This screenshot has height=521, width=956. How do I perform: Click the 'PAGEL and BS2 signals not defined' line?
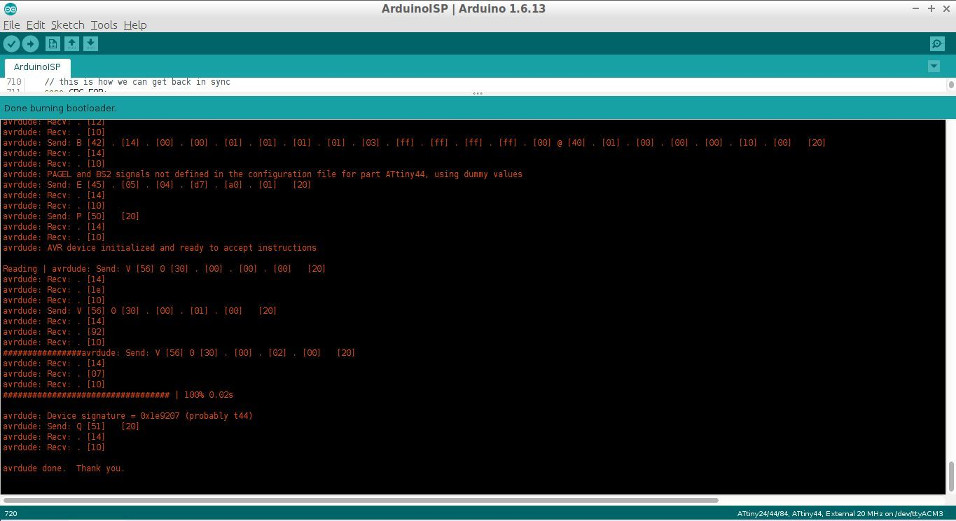tap(262, 174)
